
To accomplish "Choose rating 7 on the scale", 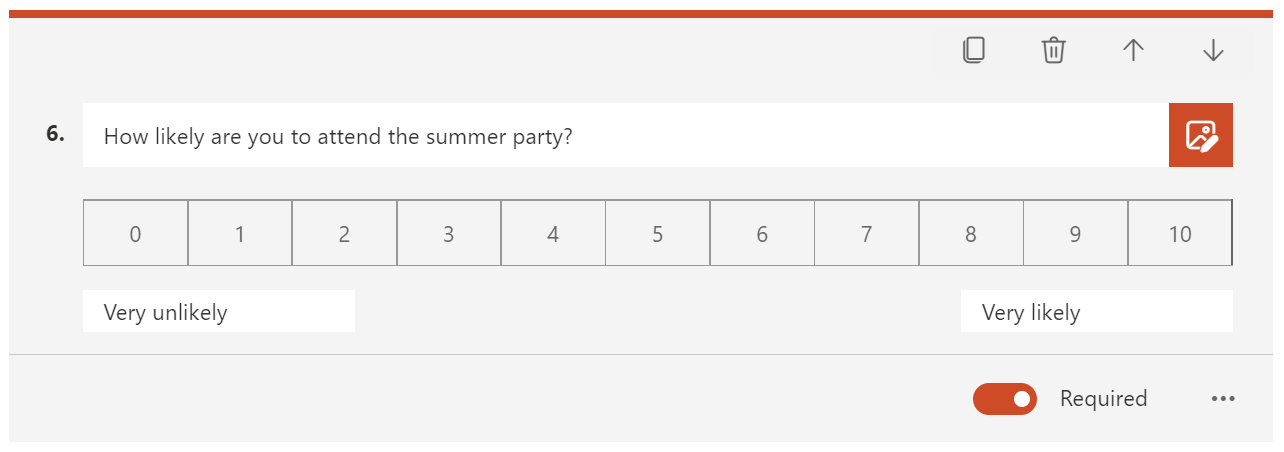I will [x=867, y=233].
